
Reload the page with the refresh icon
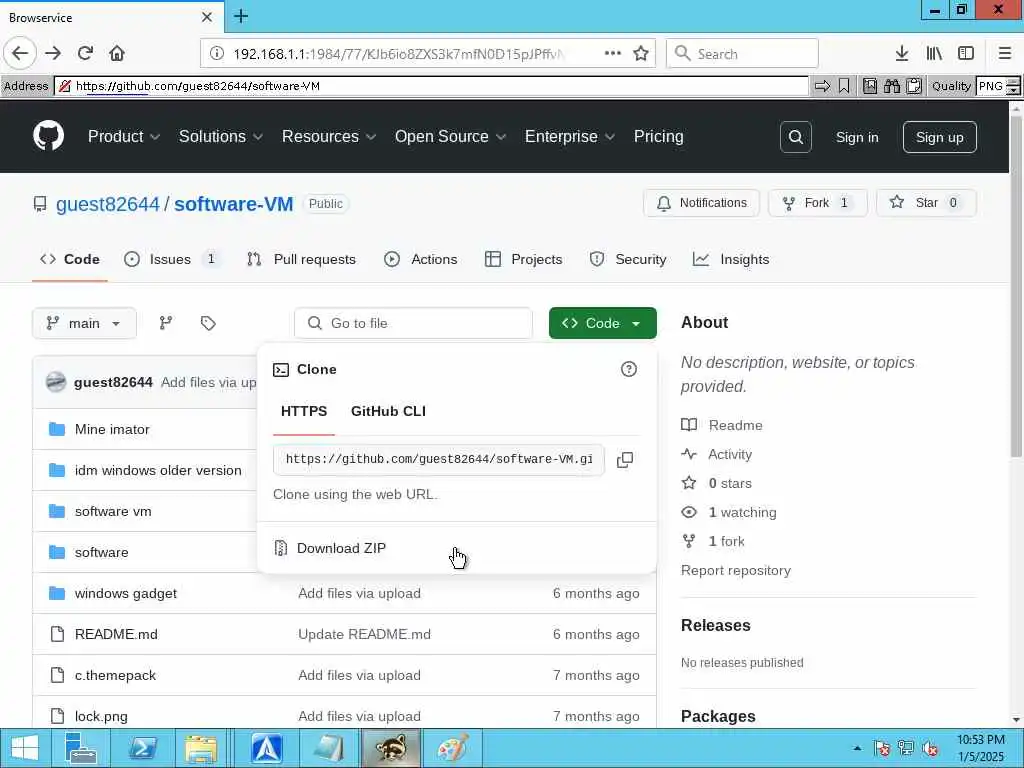point(85,53)
